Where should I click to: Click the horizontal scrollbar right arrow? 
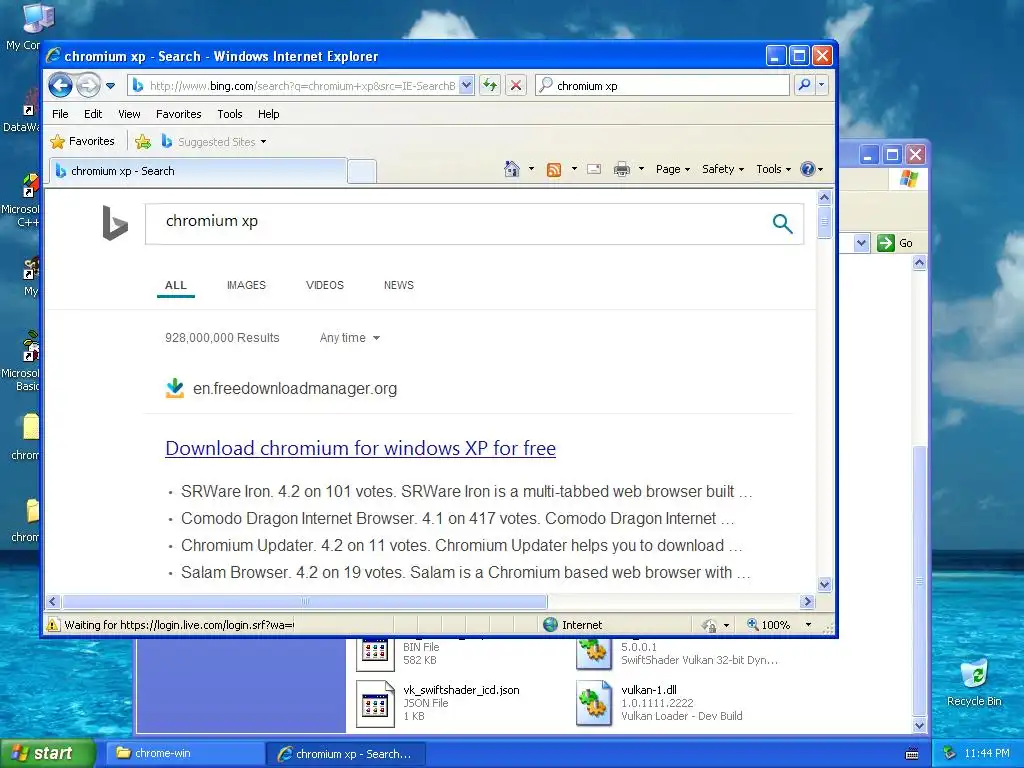[x=807, y=601]
